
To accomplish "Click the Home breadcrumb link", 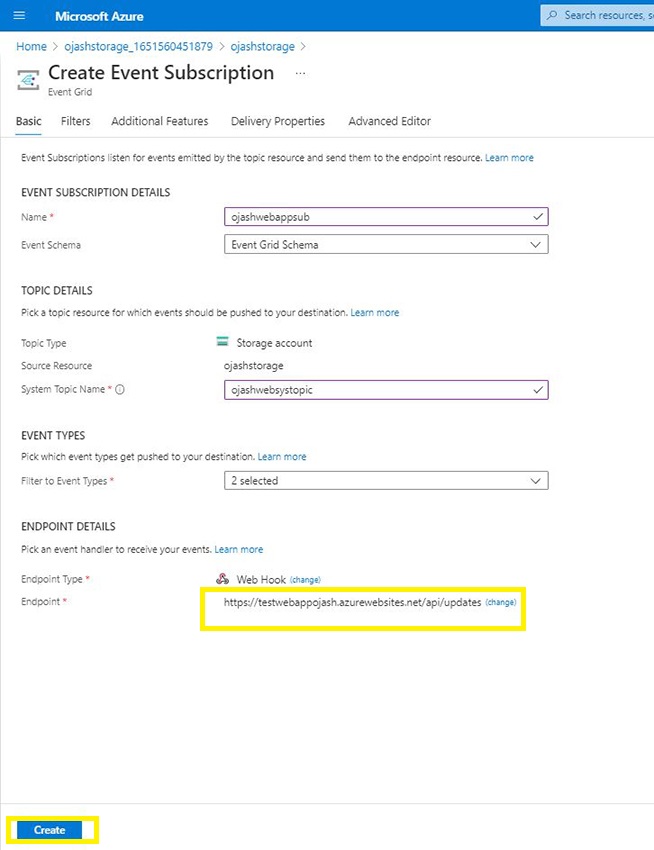I will tap(32, 46).
